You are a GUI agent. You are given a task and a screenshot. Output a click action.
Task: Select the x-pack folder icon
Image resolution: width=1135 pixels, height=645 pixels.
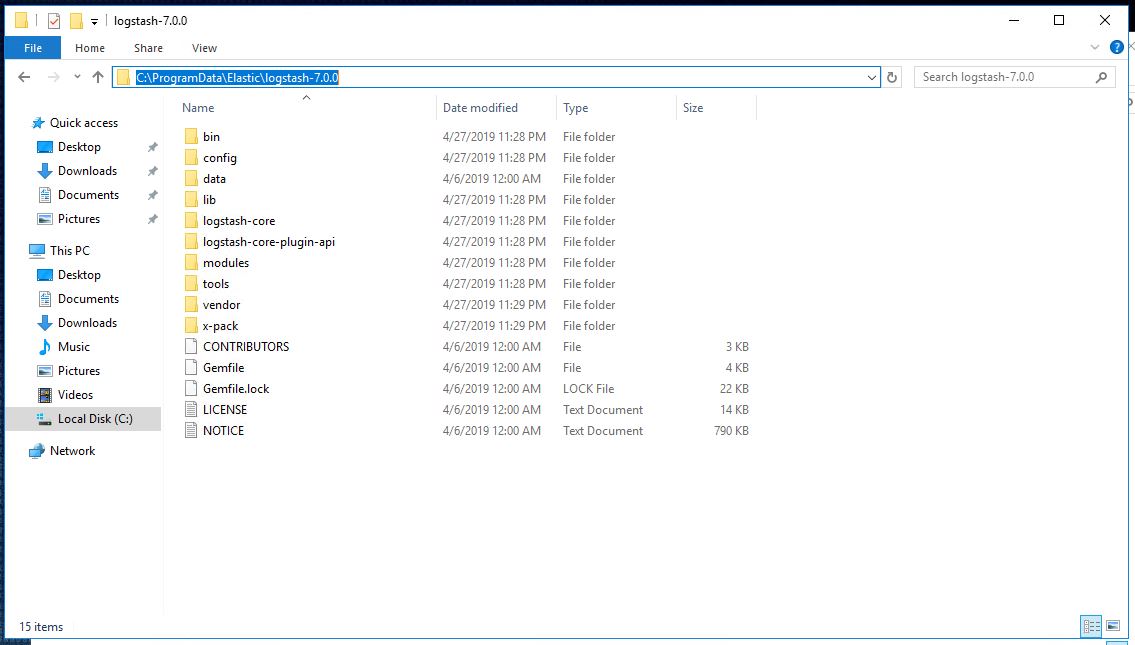click(191, 325)
